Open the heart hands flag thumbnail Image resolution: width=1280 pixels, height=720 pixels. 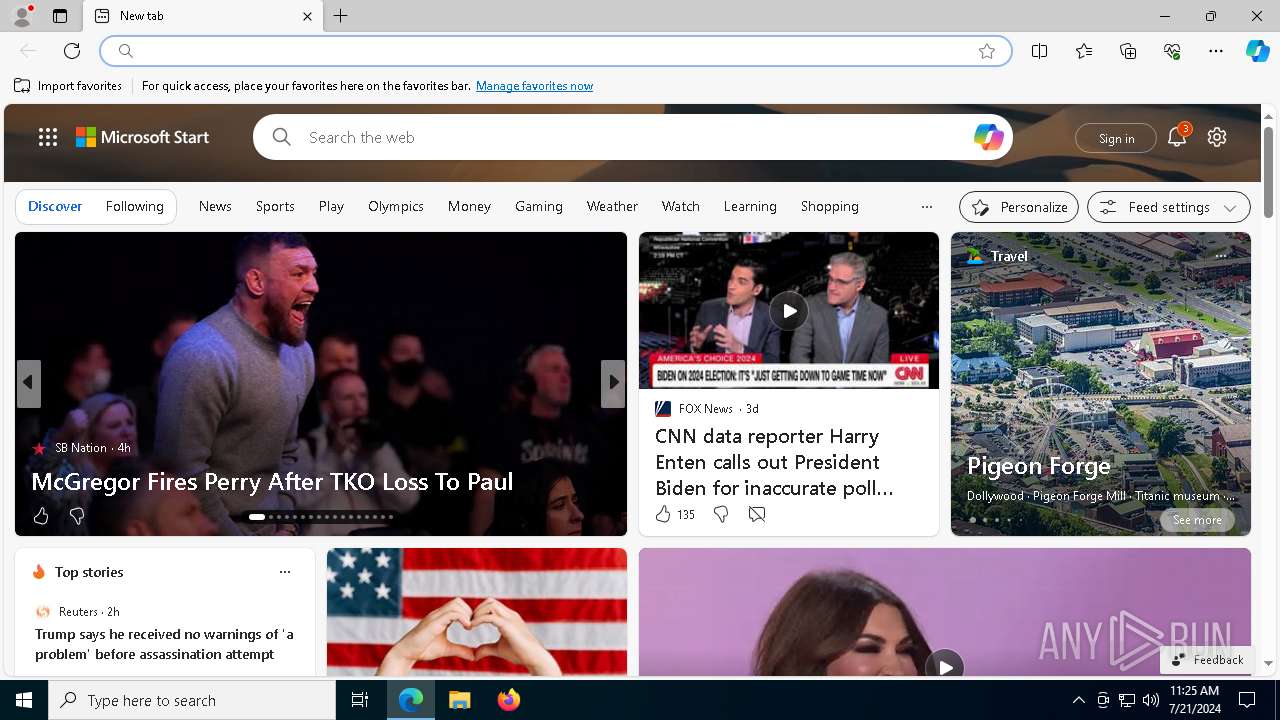(477, 611)
